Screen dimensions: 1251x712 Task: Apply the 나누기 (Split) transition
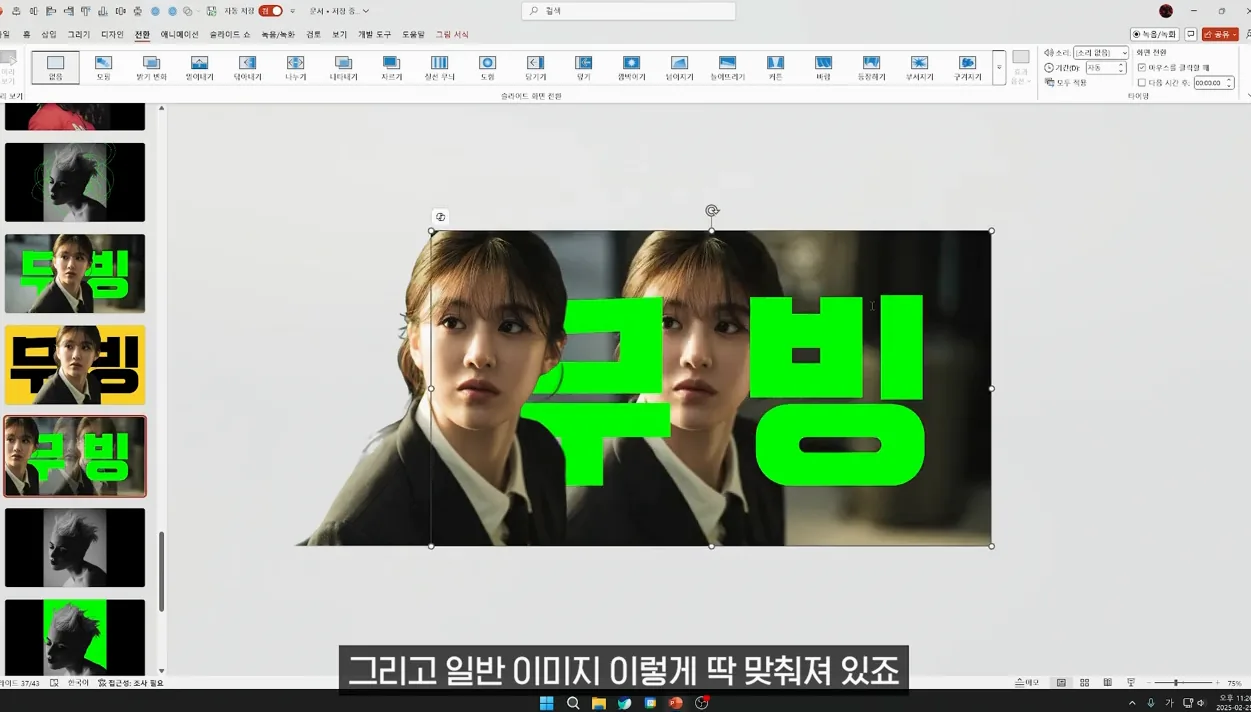(295, 67)
